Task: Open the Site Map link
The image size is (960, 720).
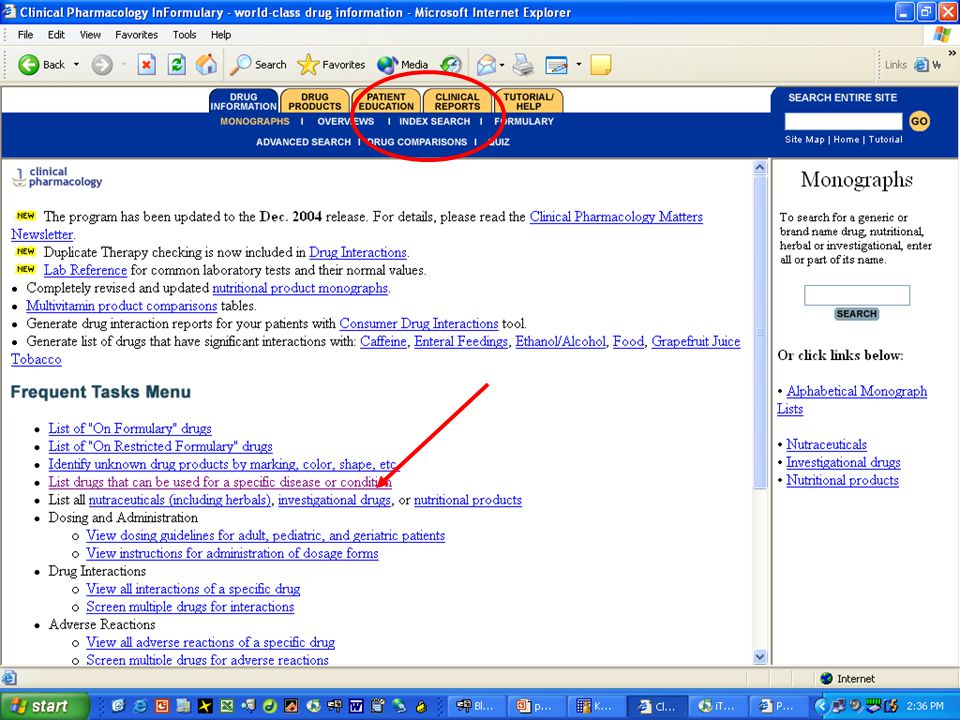Action: click(x=804, y=140)
